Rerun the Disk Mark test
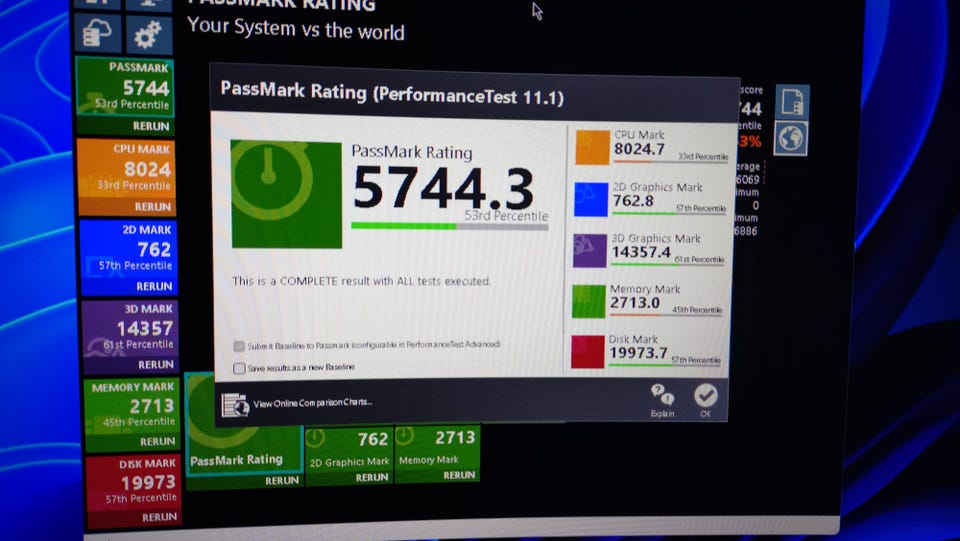This screenshot has height=541, width=960. 159,517
